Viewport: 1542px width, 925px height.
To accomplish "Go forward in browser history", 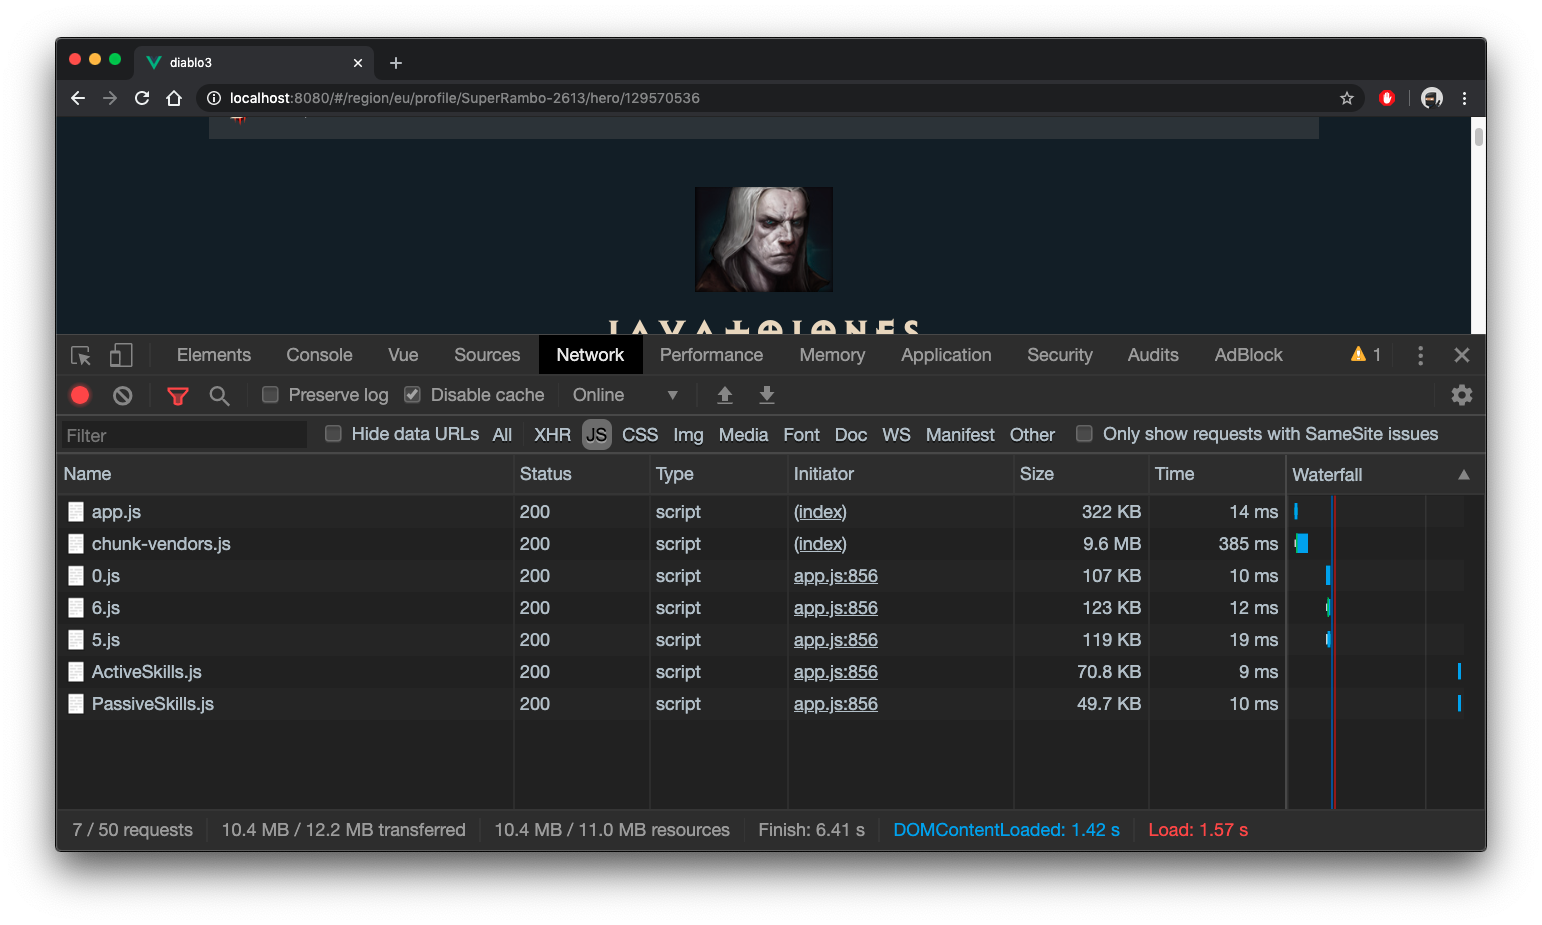I will [x=110, y=98].
